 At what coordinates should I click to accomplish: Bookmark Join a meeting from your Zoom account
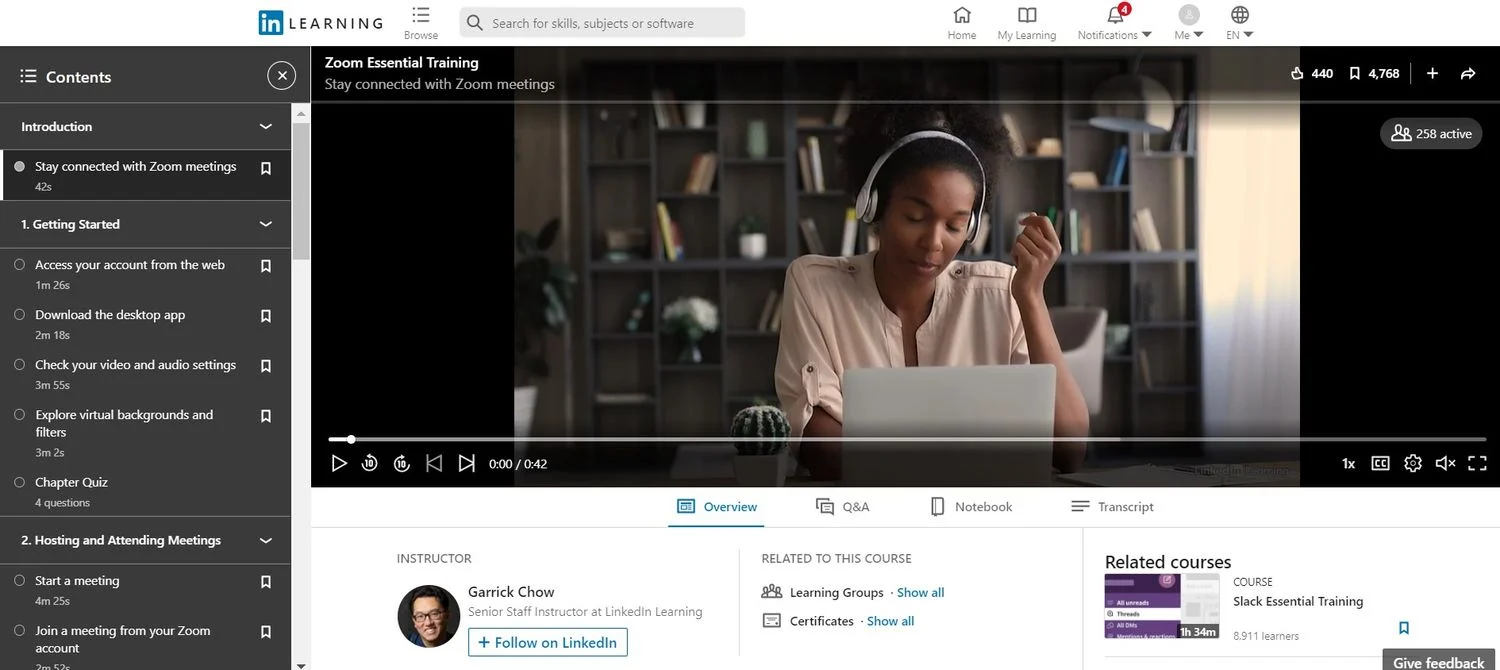[266, 632]
